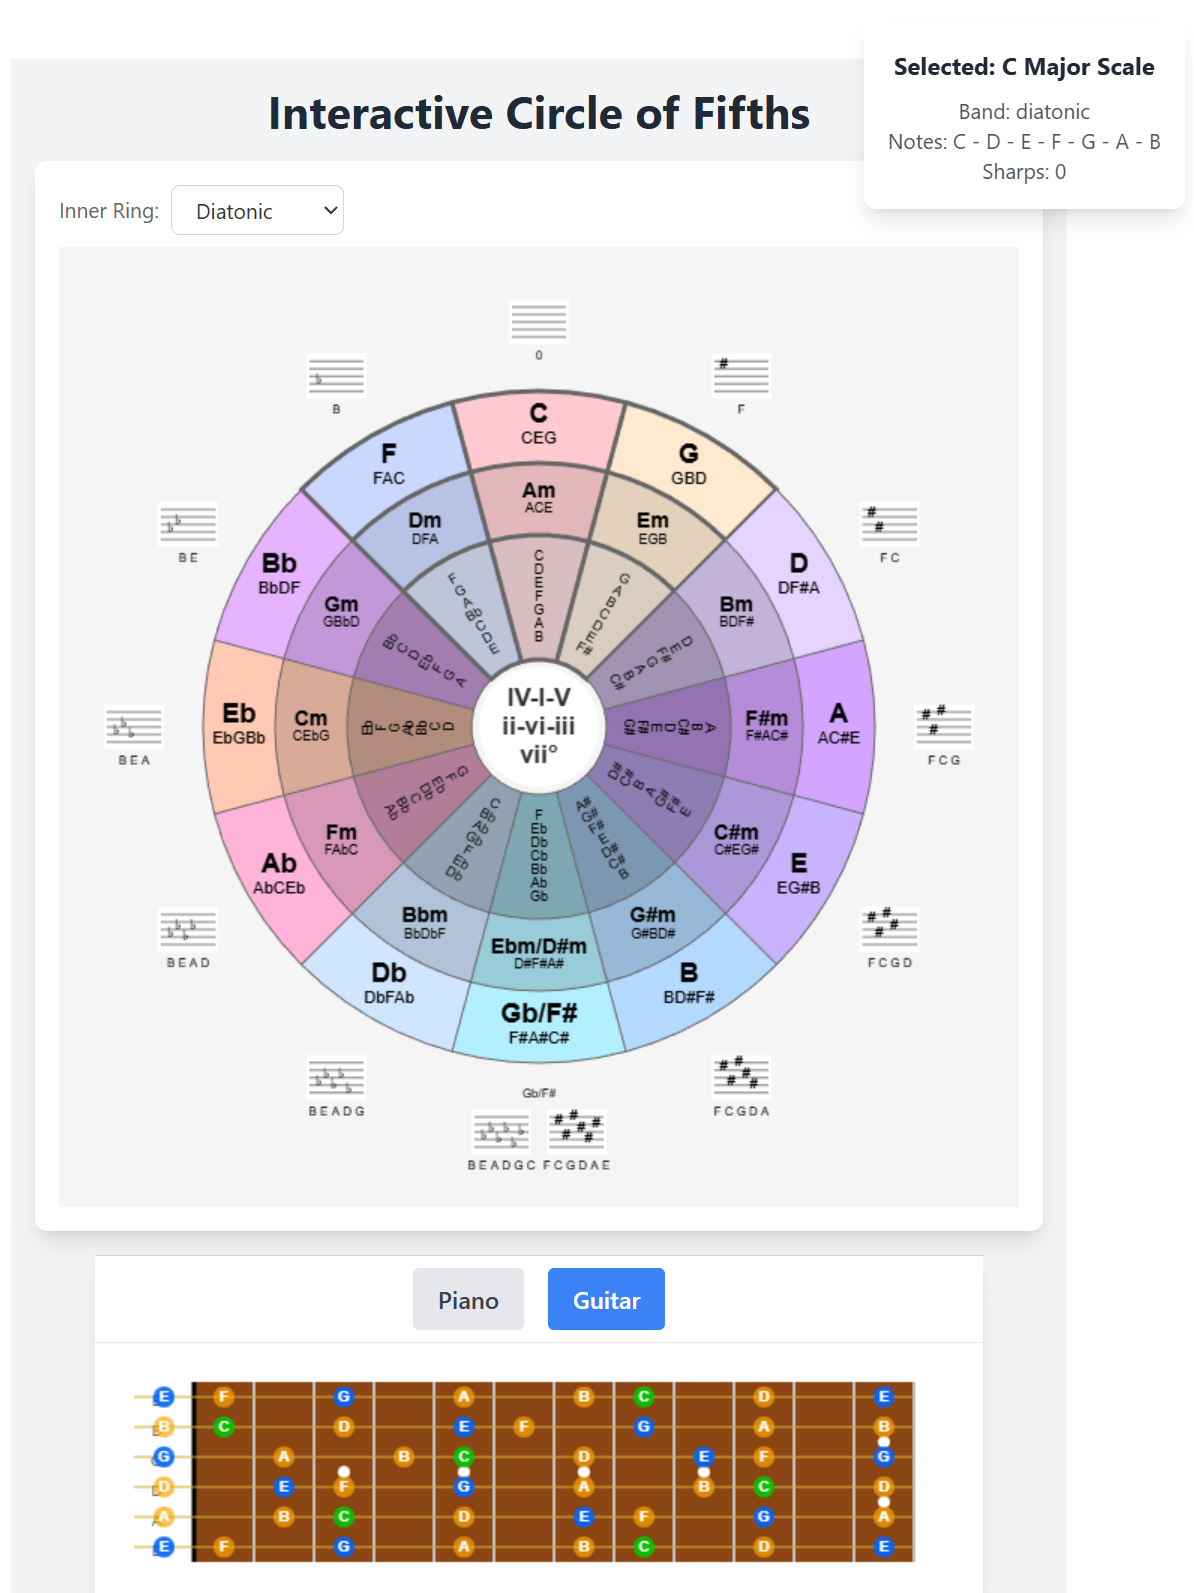The width and height of the screenshot is (1194, 1593).
Task: Click the three-sharps F C G staff icon
Action: (x=943, y=727)
